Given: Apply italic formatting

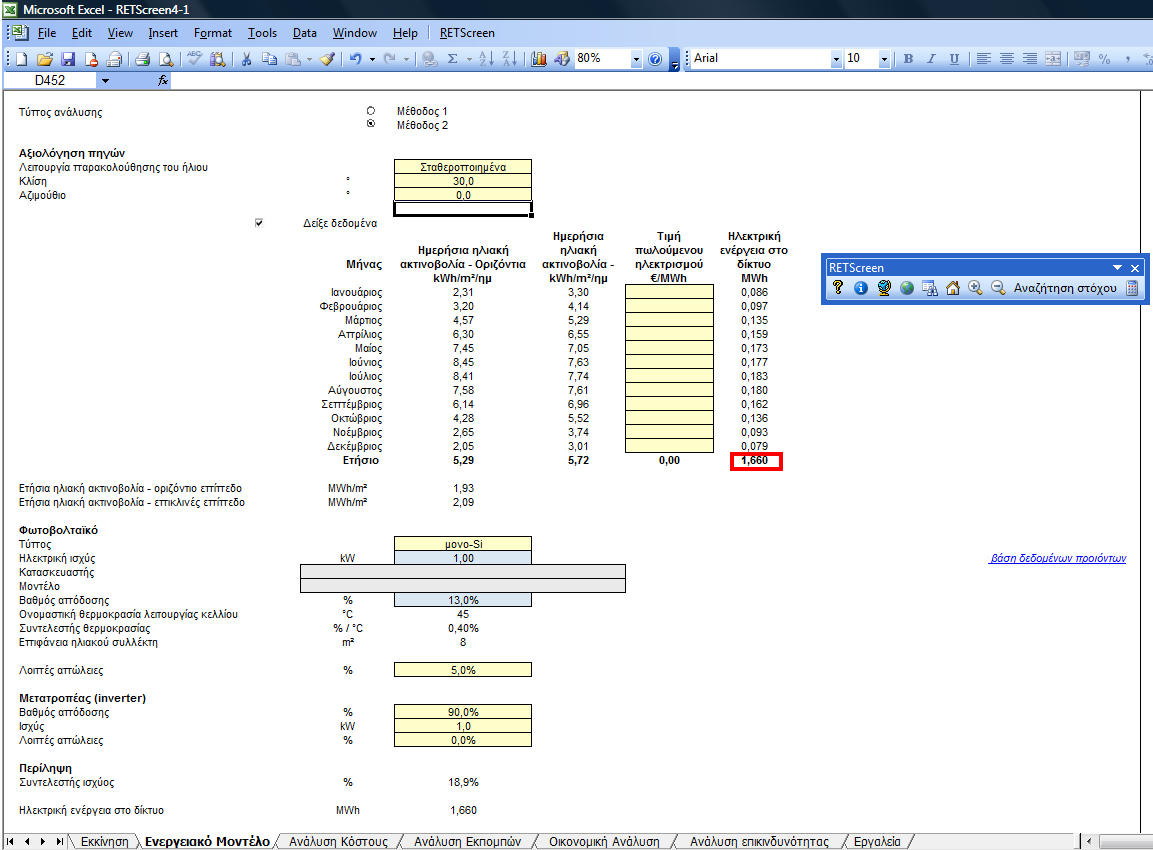Looking at the screenshot, I should click(x=931, y=59).
